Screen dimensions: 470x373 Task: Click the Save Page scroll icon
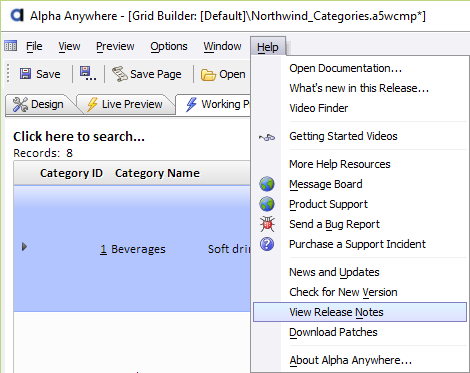click(x=119, y=74)
